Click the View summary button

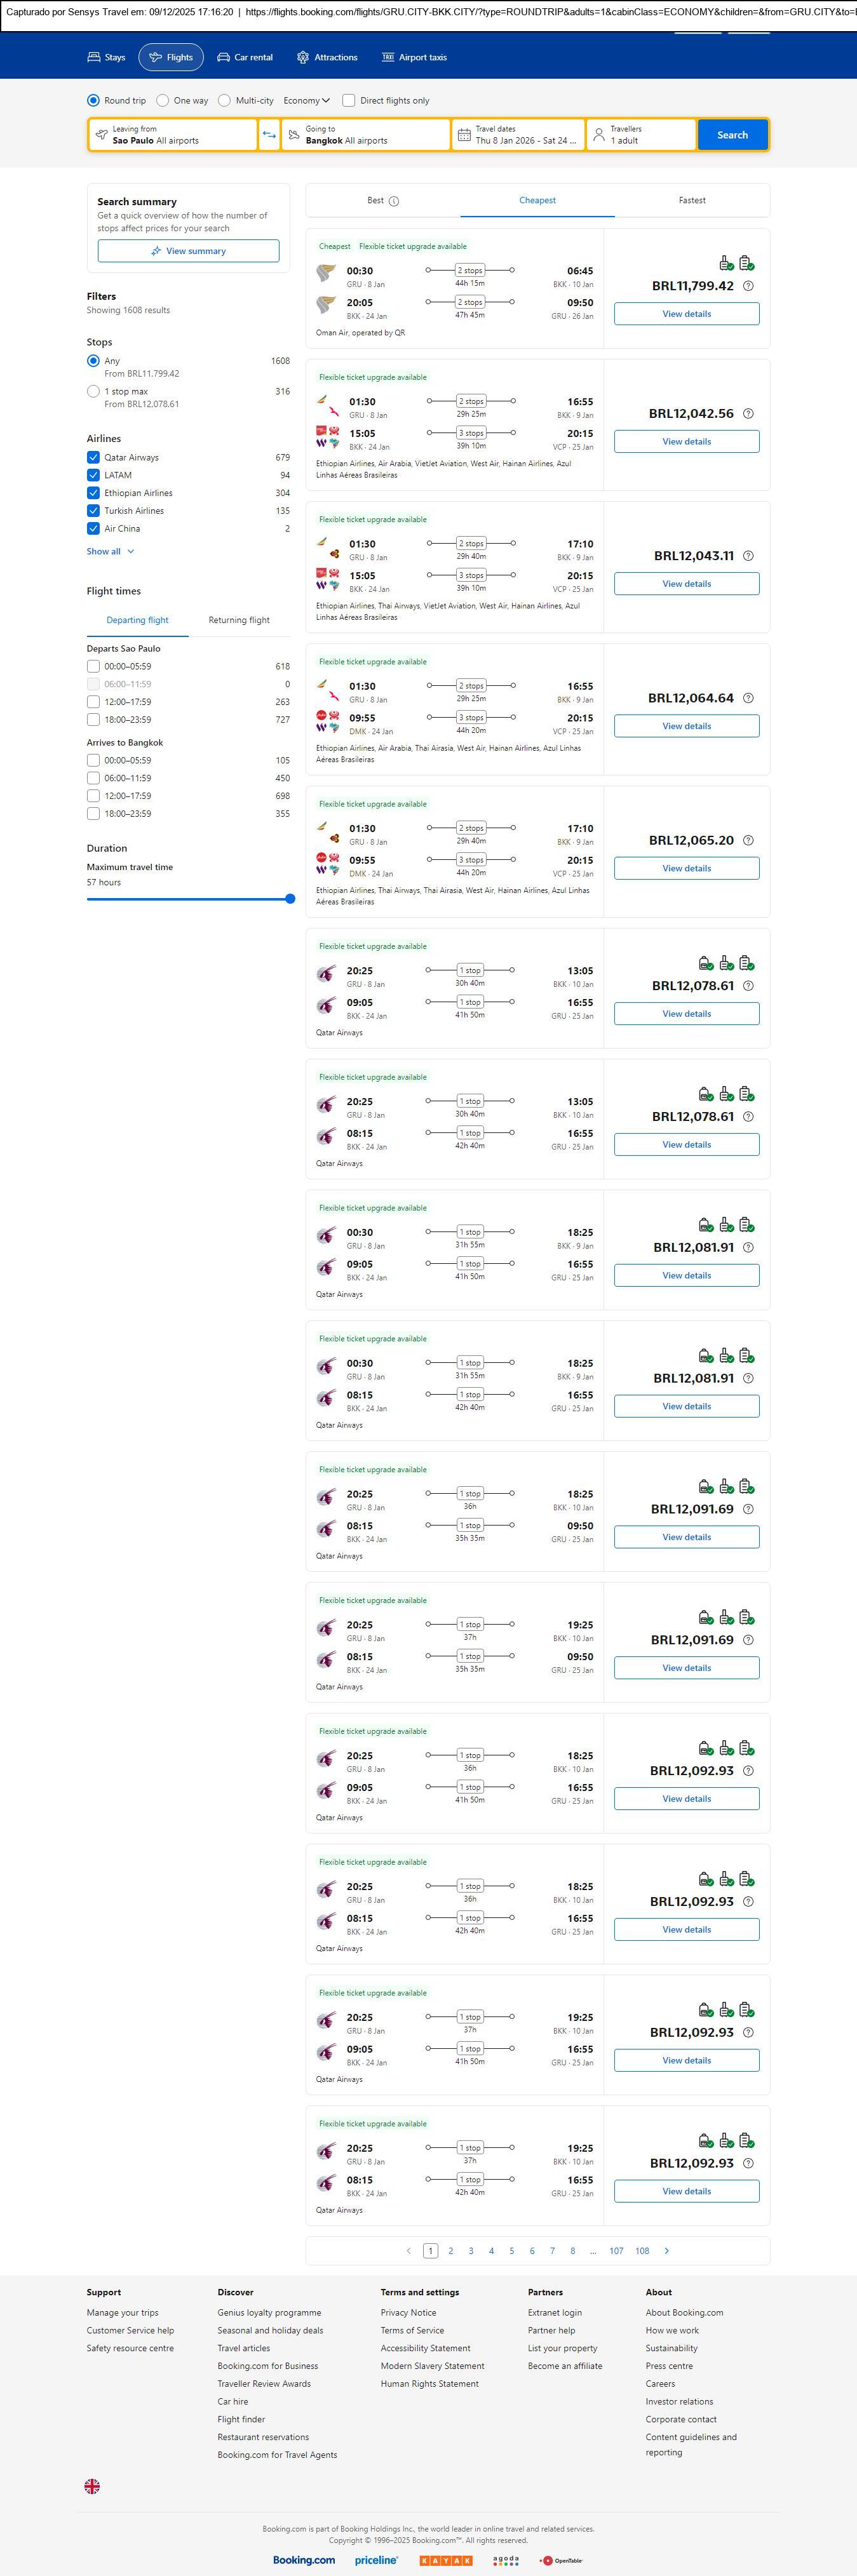click(188, 251)
